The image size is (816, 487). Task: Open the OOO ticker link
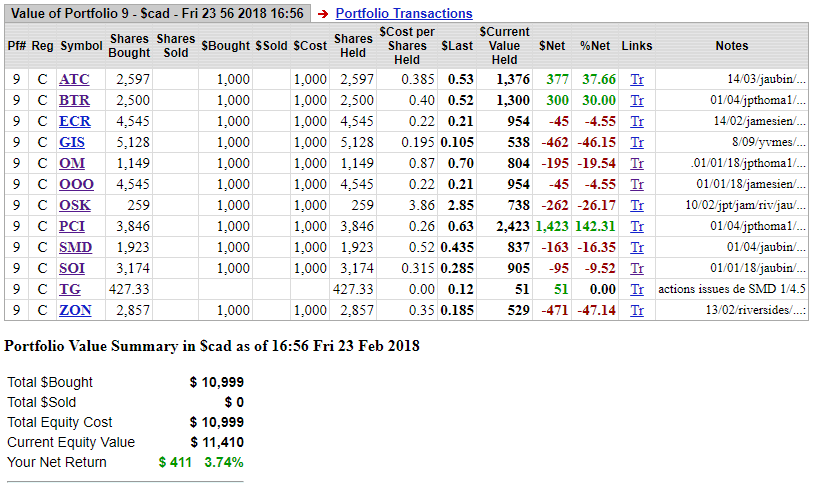75,184
